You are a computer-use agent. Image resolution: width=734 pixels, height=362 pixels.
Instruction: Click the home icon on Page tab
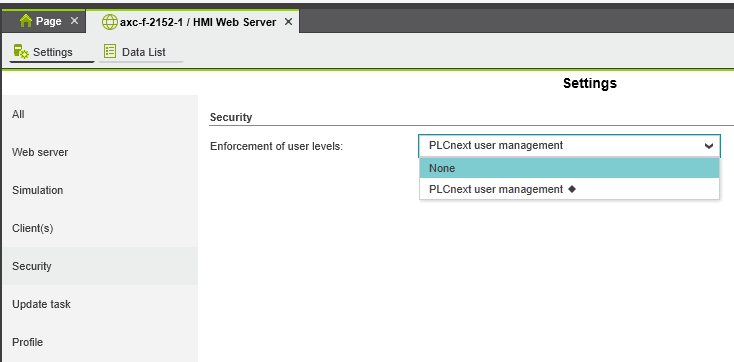[26, 21]
